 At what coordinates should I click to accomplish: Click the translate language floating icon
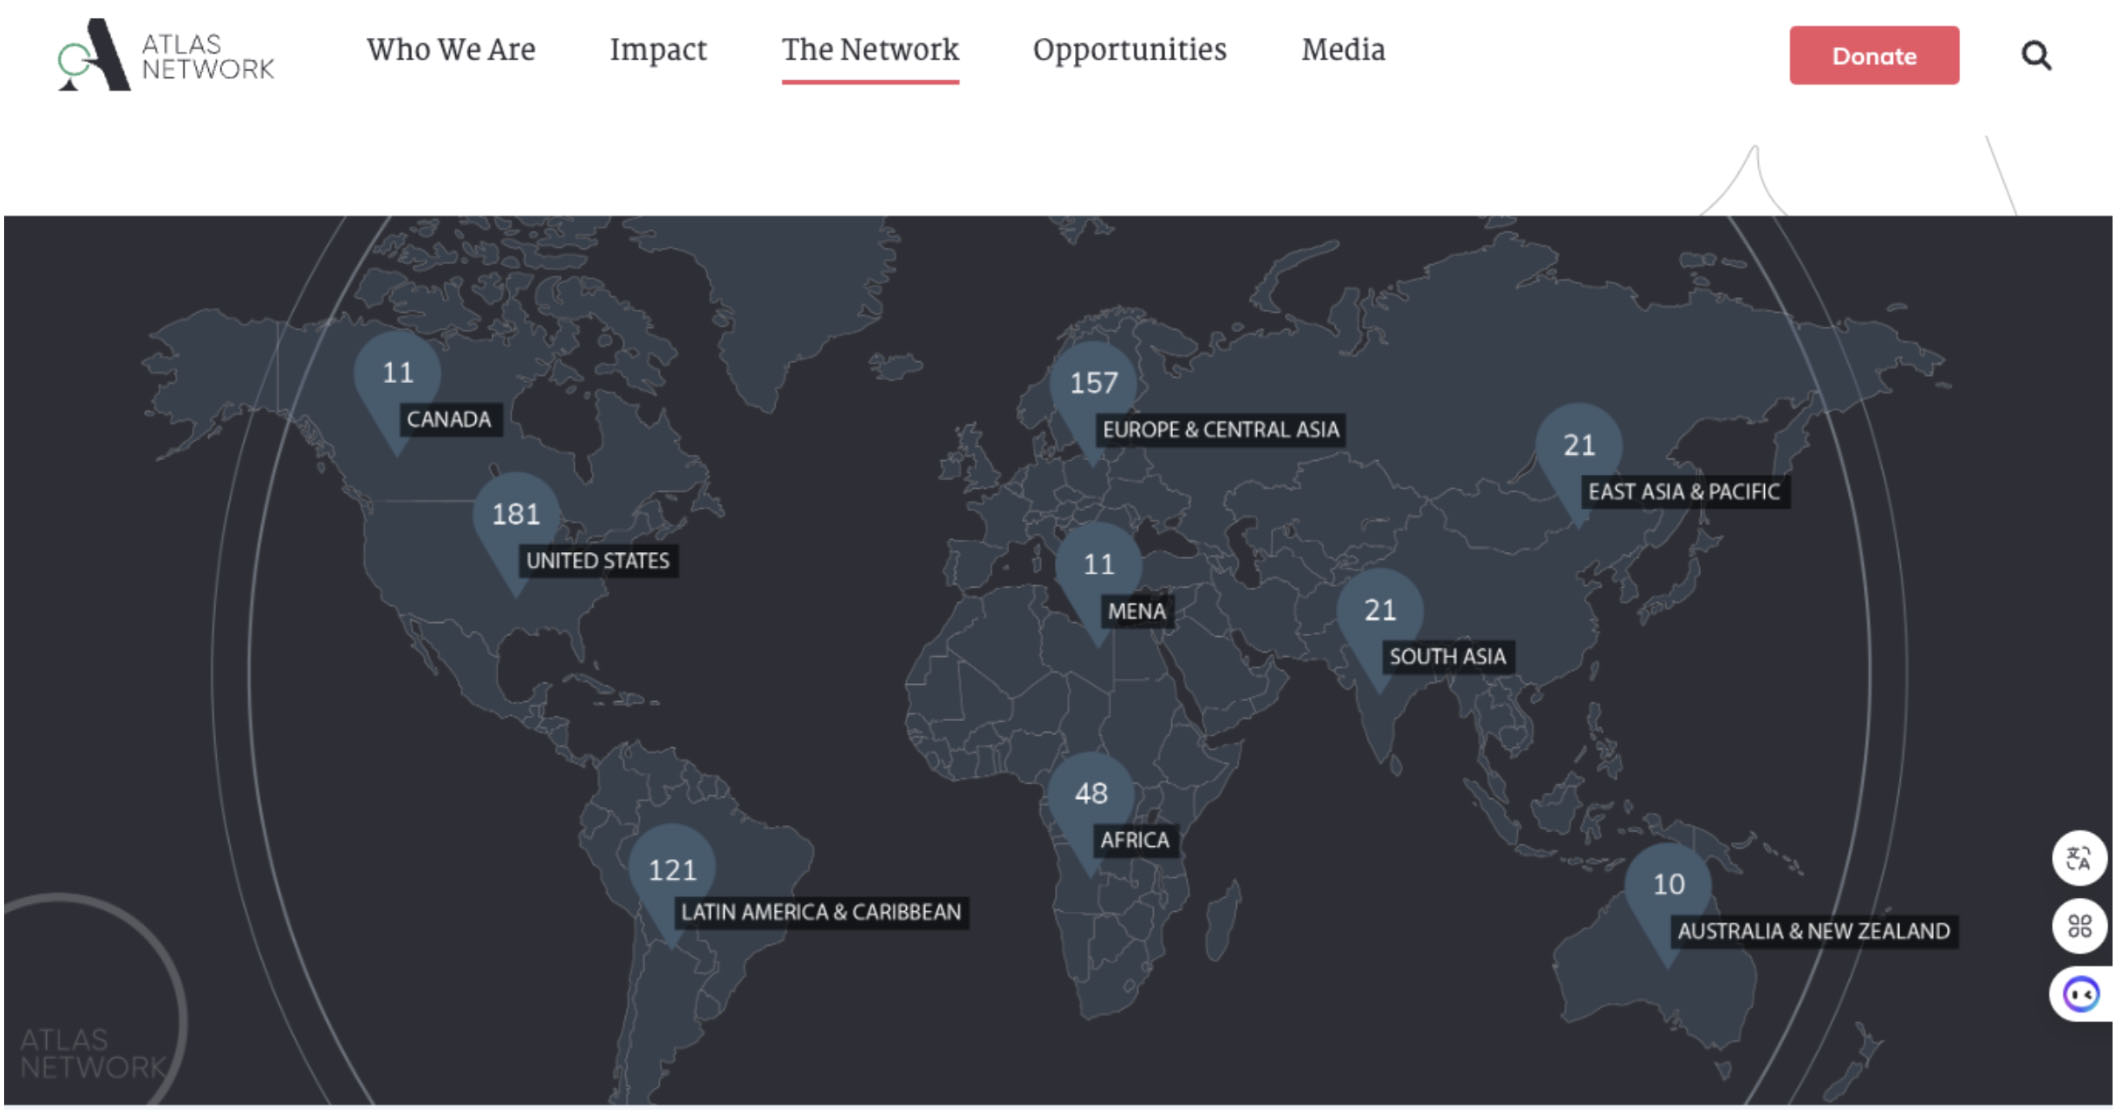[x=2080, y=858]
